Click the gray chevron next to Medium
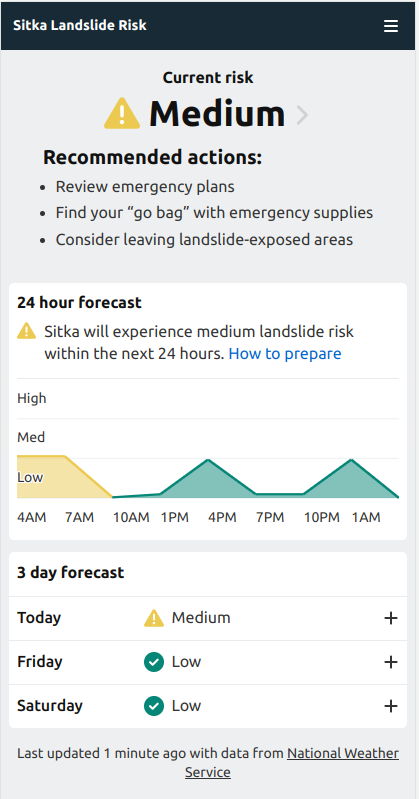Screen dimensions: 419x799 pos(302,115)
